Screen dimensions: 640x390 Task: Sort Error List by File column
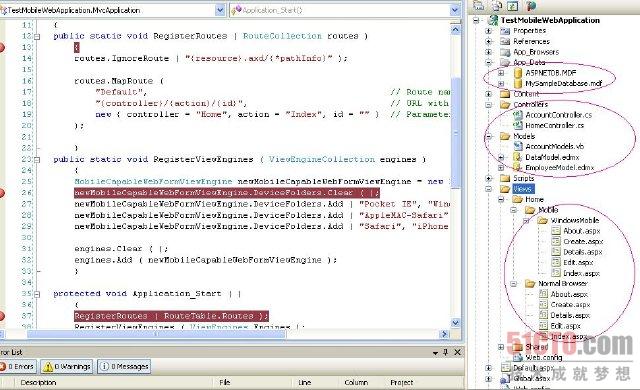225,382
